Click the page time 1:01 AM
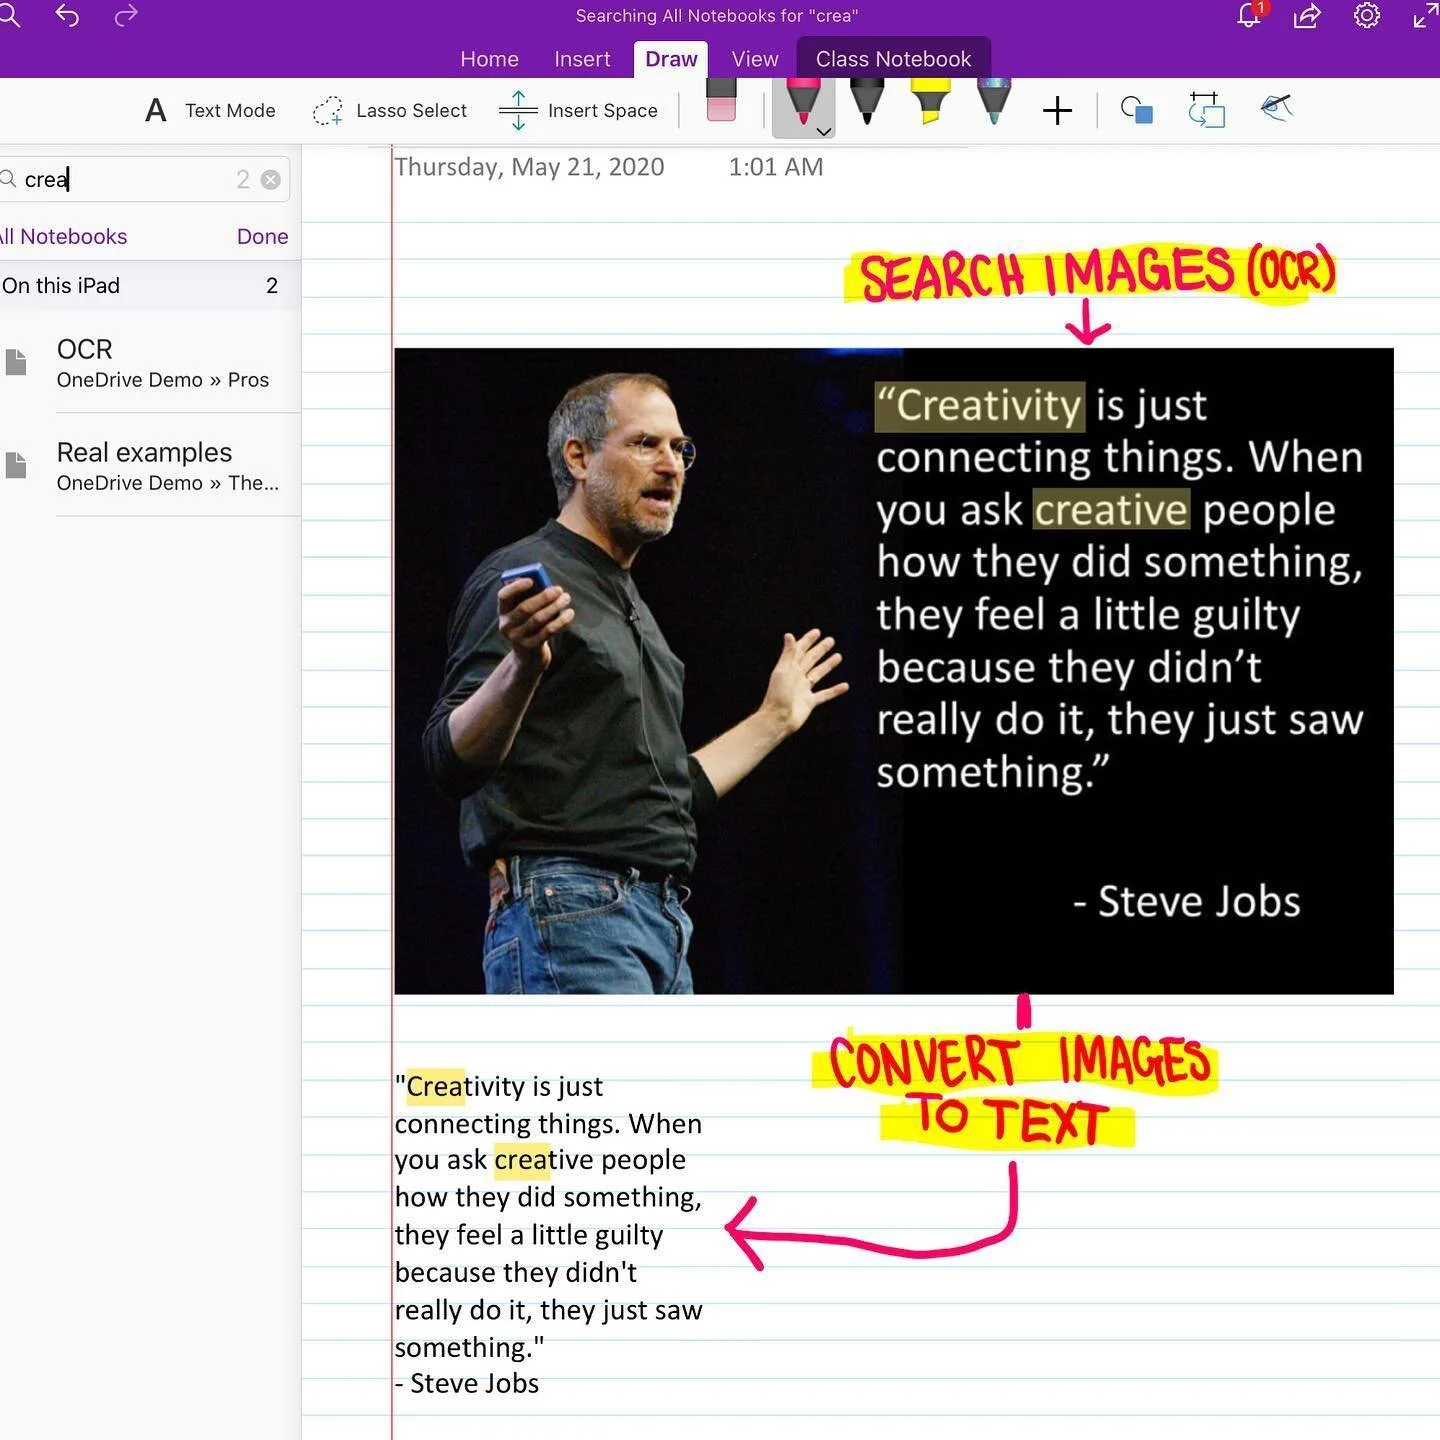This screenshot has height=1440, width=1440. 776,167
